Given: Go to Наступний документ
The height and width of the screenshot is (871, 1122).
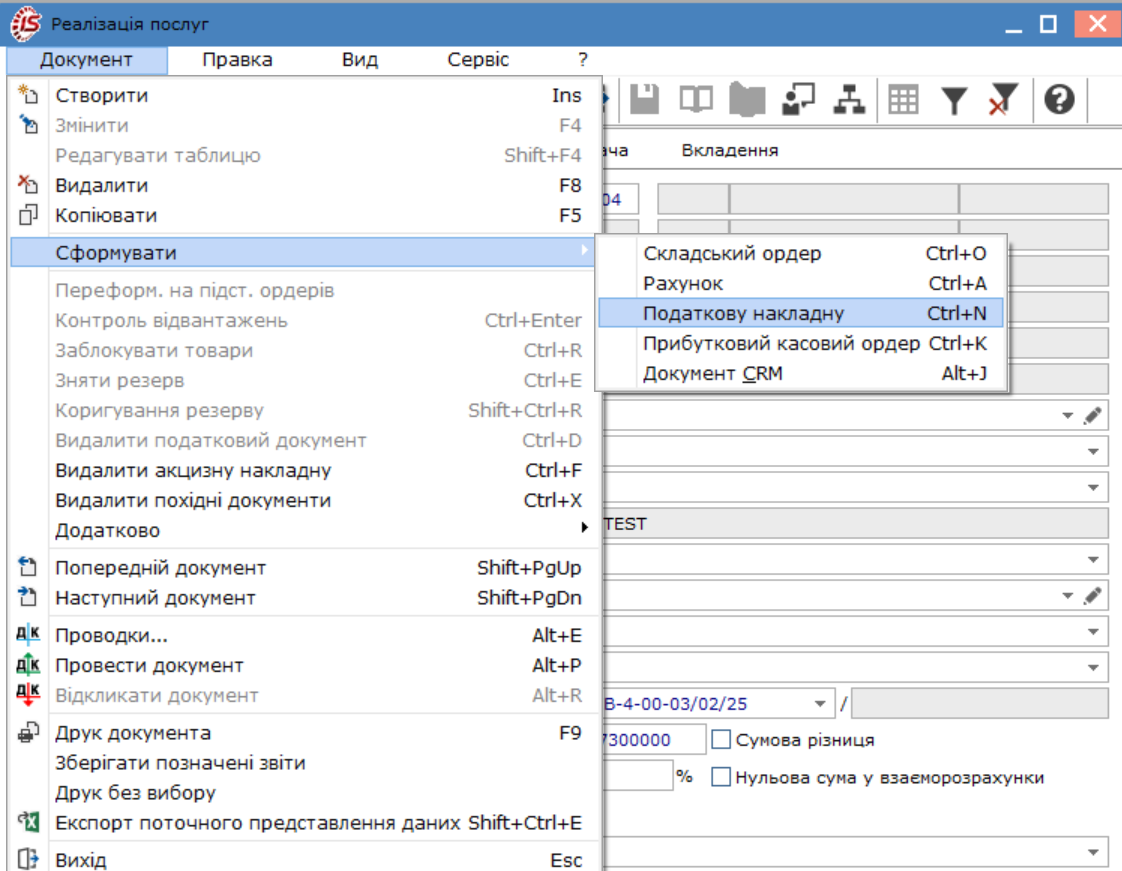Looking at the screenshot, I should (x=303, y=598).
